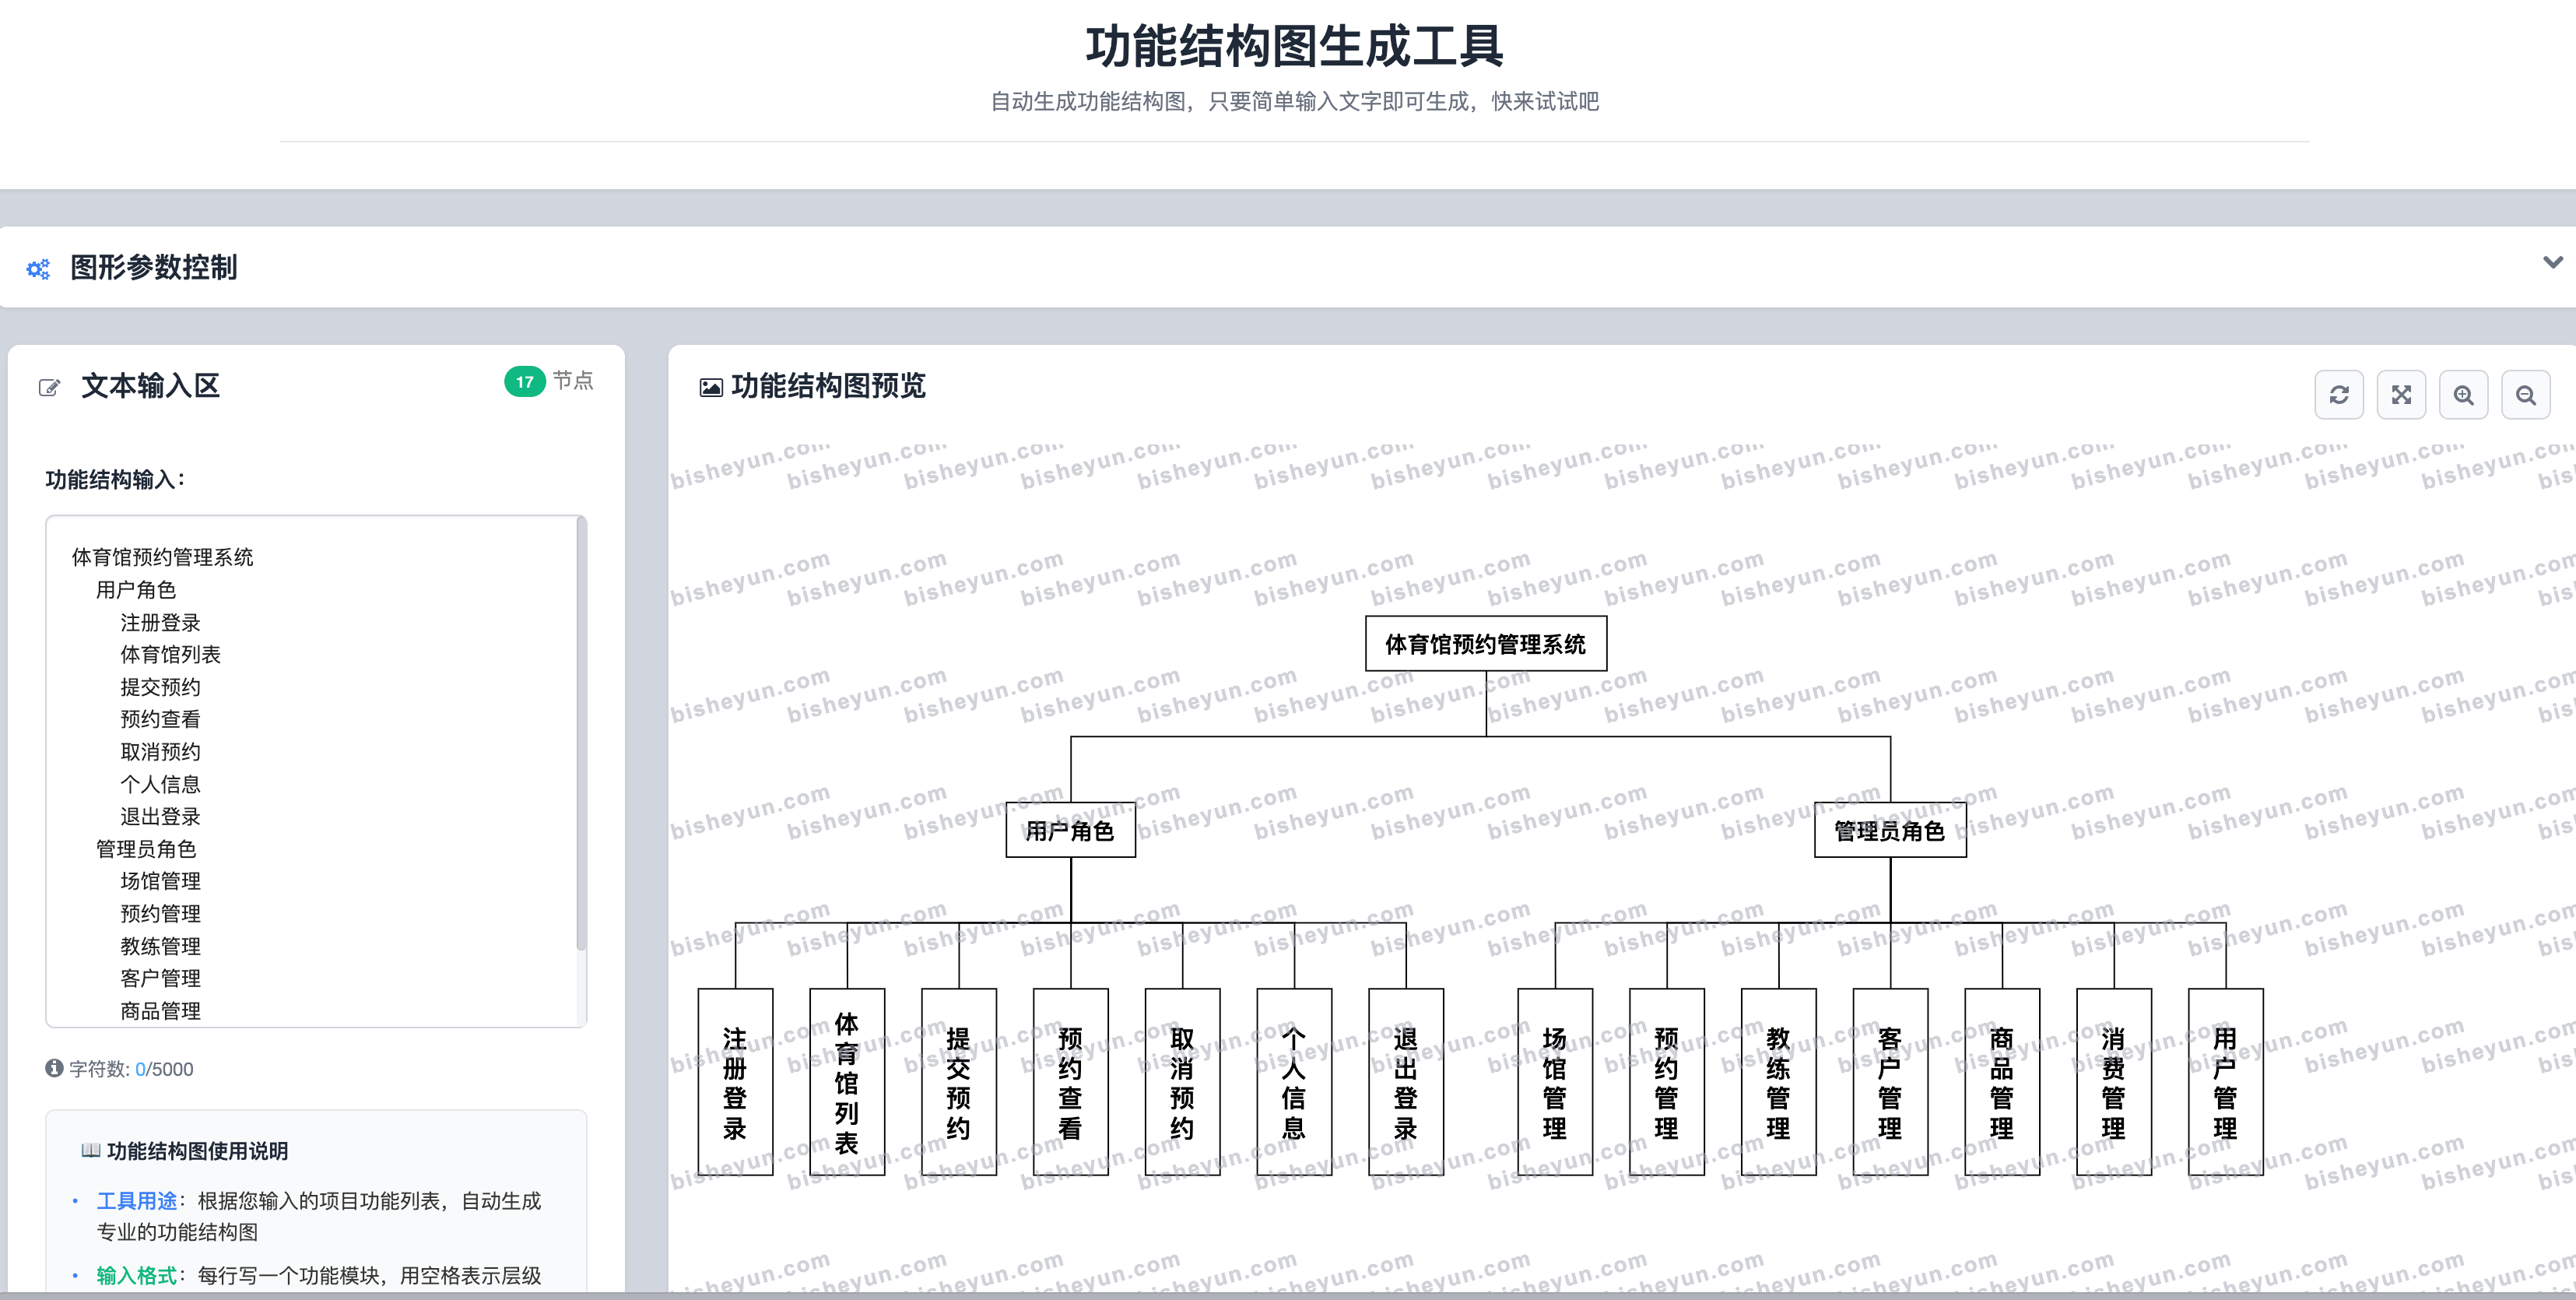Select the 用户角色 node in diagram
2576x1300 pixels.
coord(1070,830)
